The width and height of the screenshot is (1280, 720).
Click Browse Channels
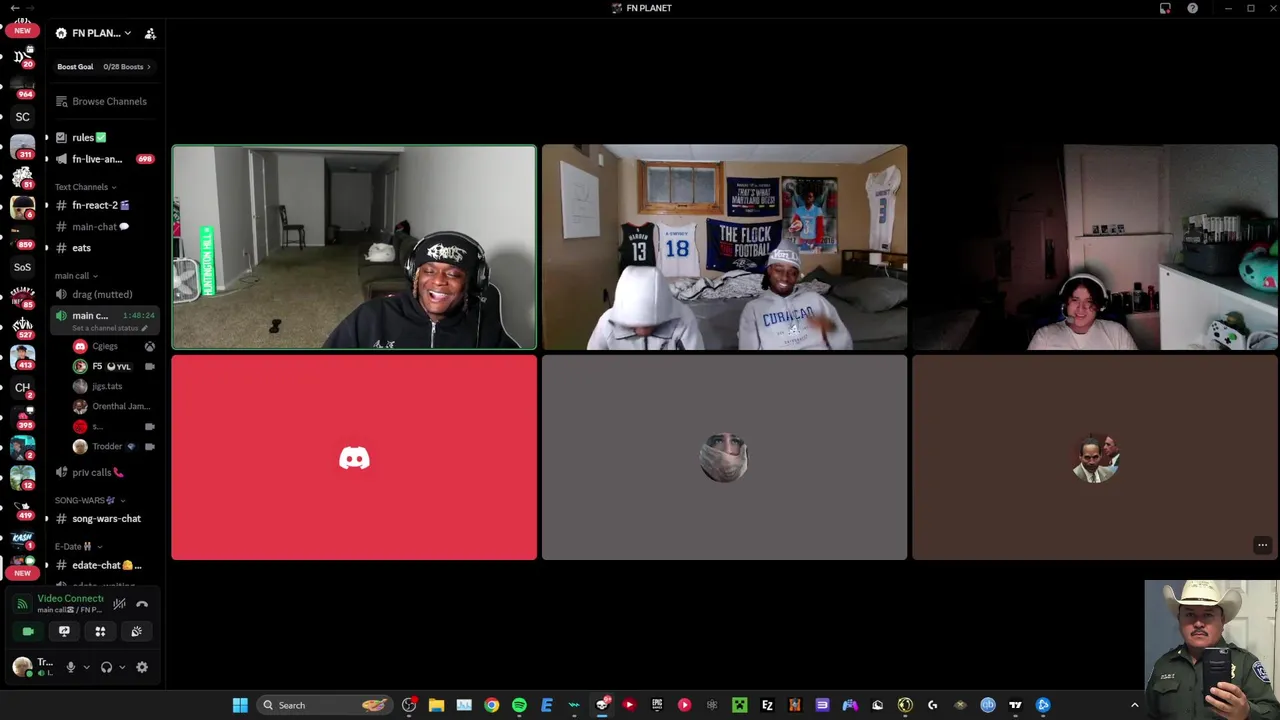105,101
